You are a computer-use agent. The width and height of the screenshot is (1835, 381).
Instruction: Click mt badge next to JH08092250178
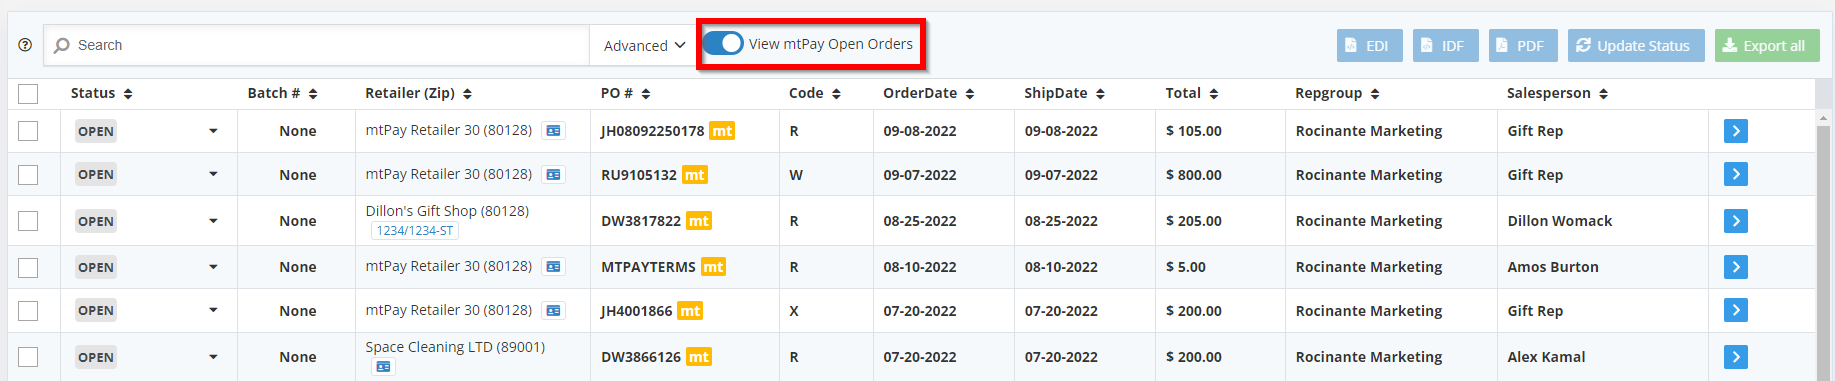722,131
